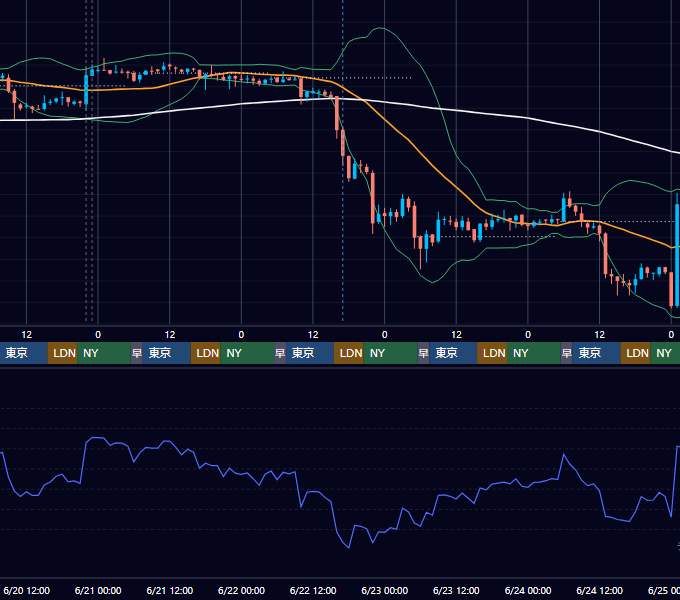680x600 pixels.
Task: Click the '6/24 00:00' date label
Action: (528, 590)
